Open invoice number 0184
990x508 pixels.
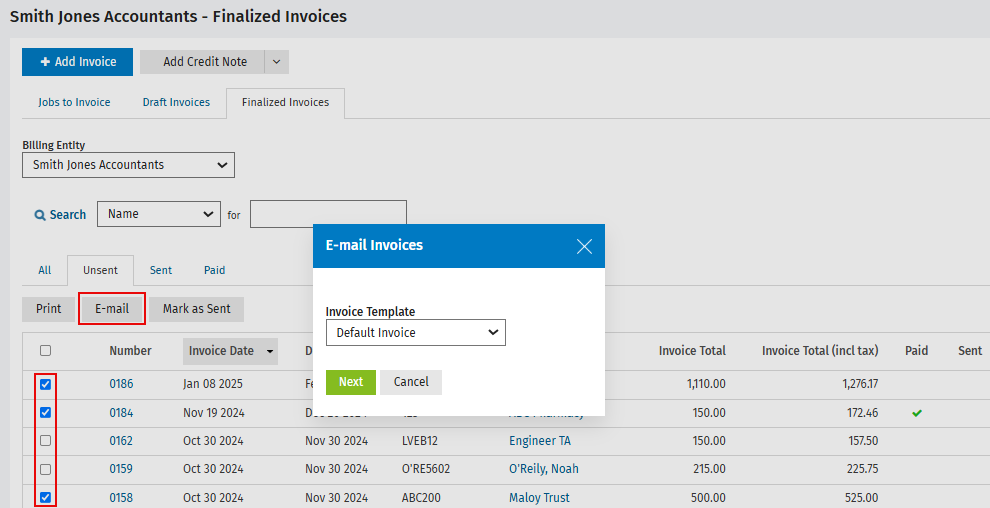point(121,413)
